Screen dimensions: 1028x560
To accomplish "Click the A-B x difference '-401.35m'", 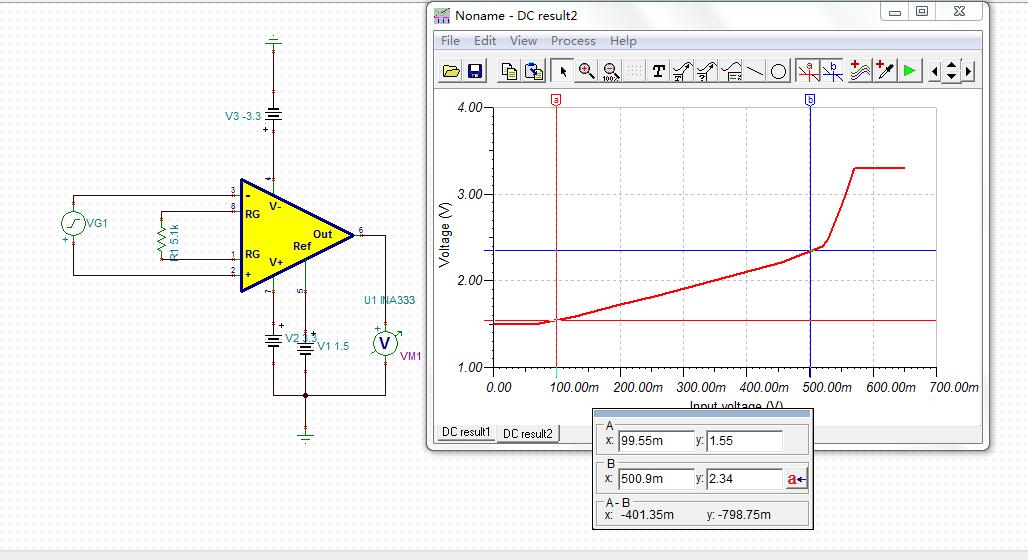I will [x=646, y=515].
